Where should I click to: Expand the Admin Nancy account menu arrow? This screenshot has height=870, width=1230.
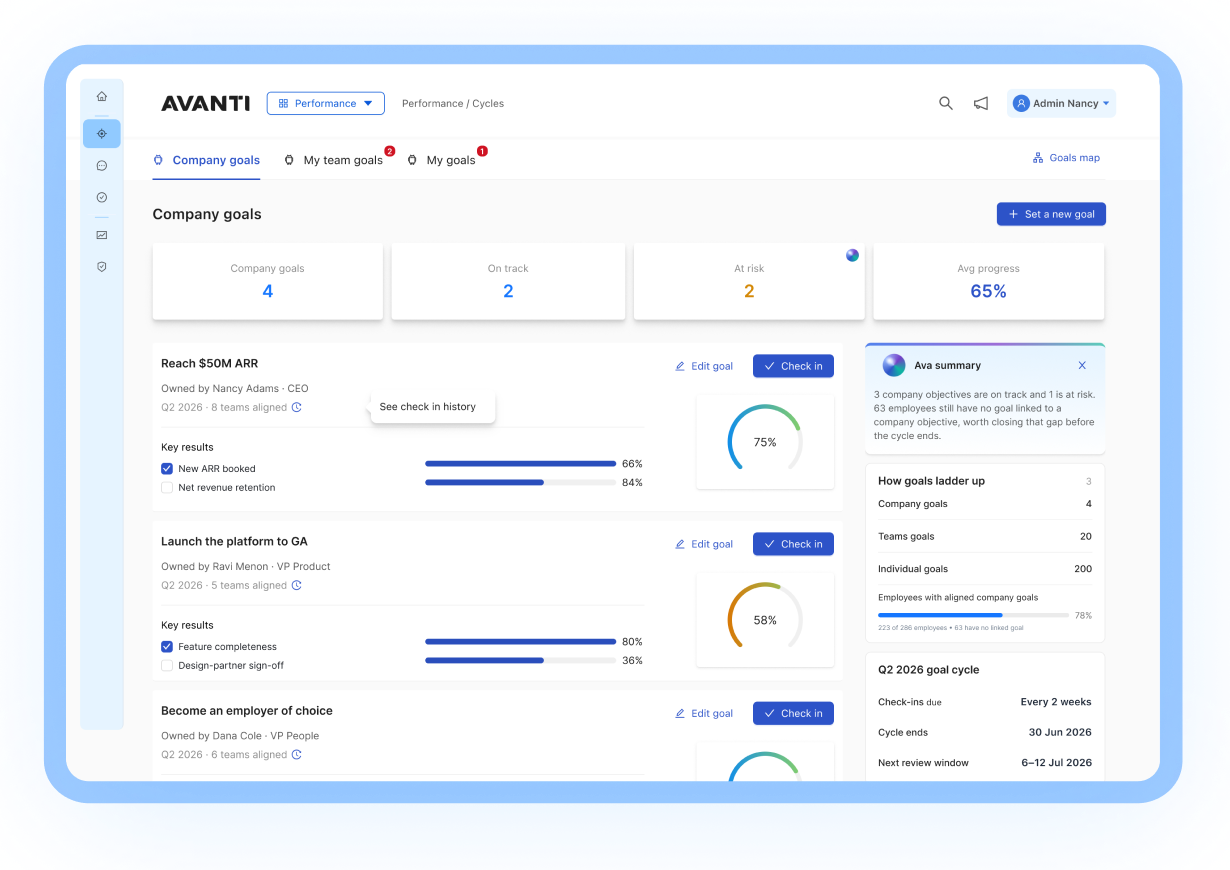(1106, 104)
